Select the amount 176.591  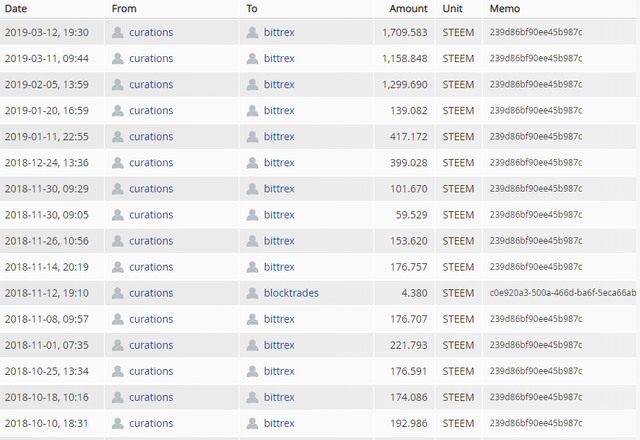click(x=409, y=371)
